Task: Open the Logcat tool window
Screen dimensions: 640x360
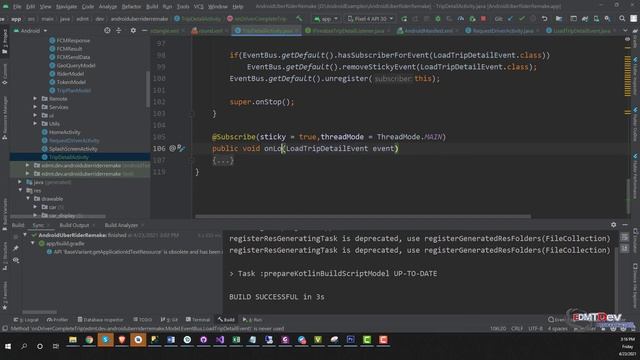Action: 26,320
